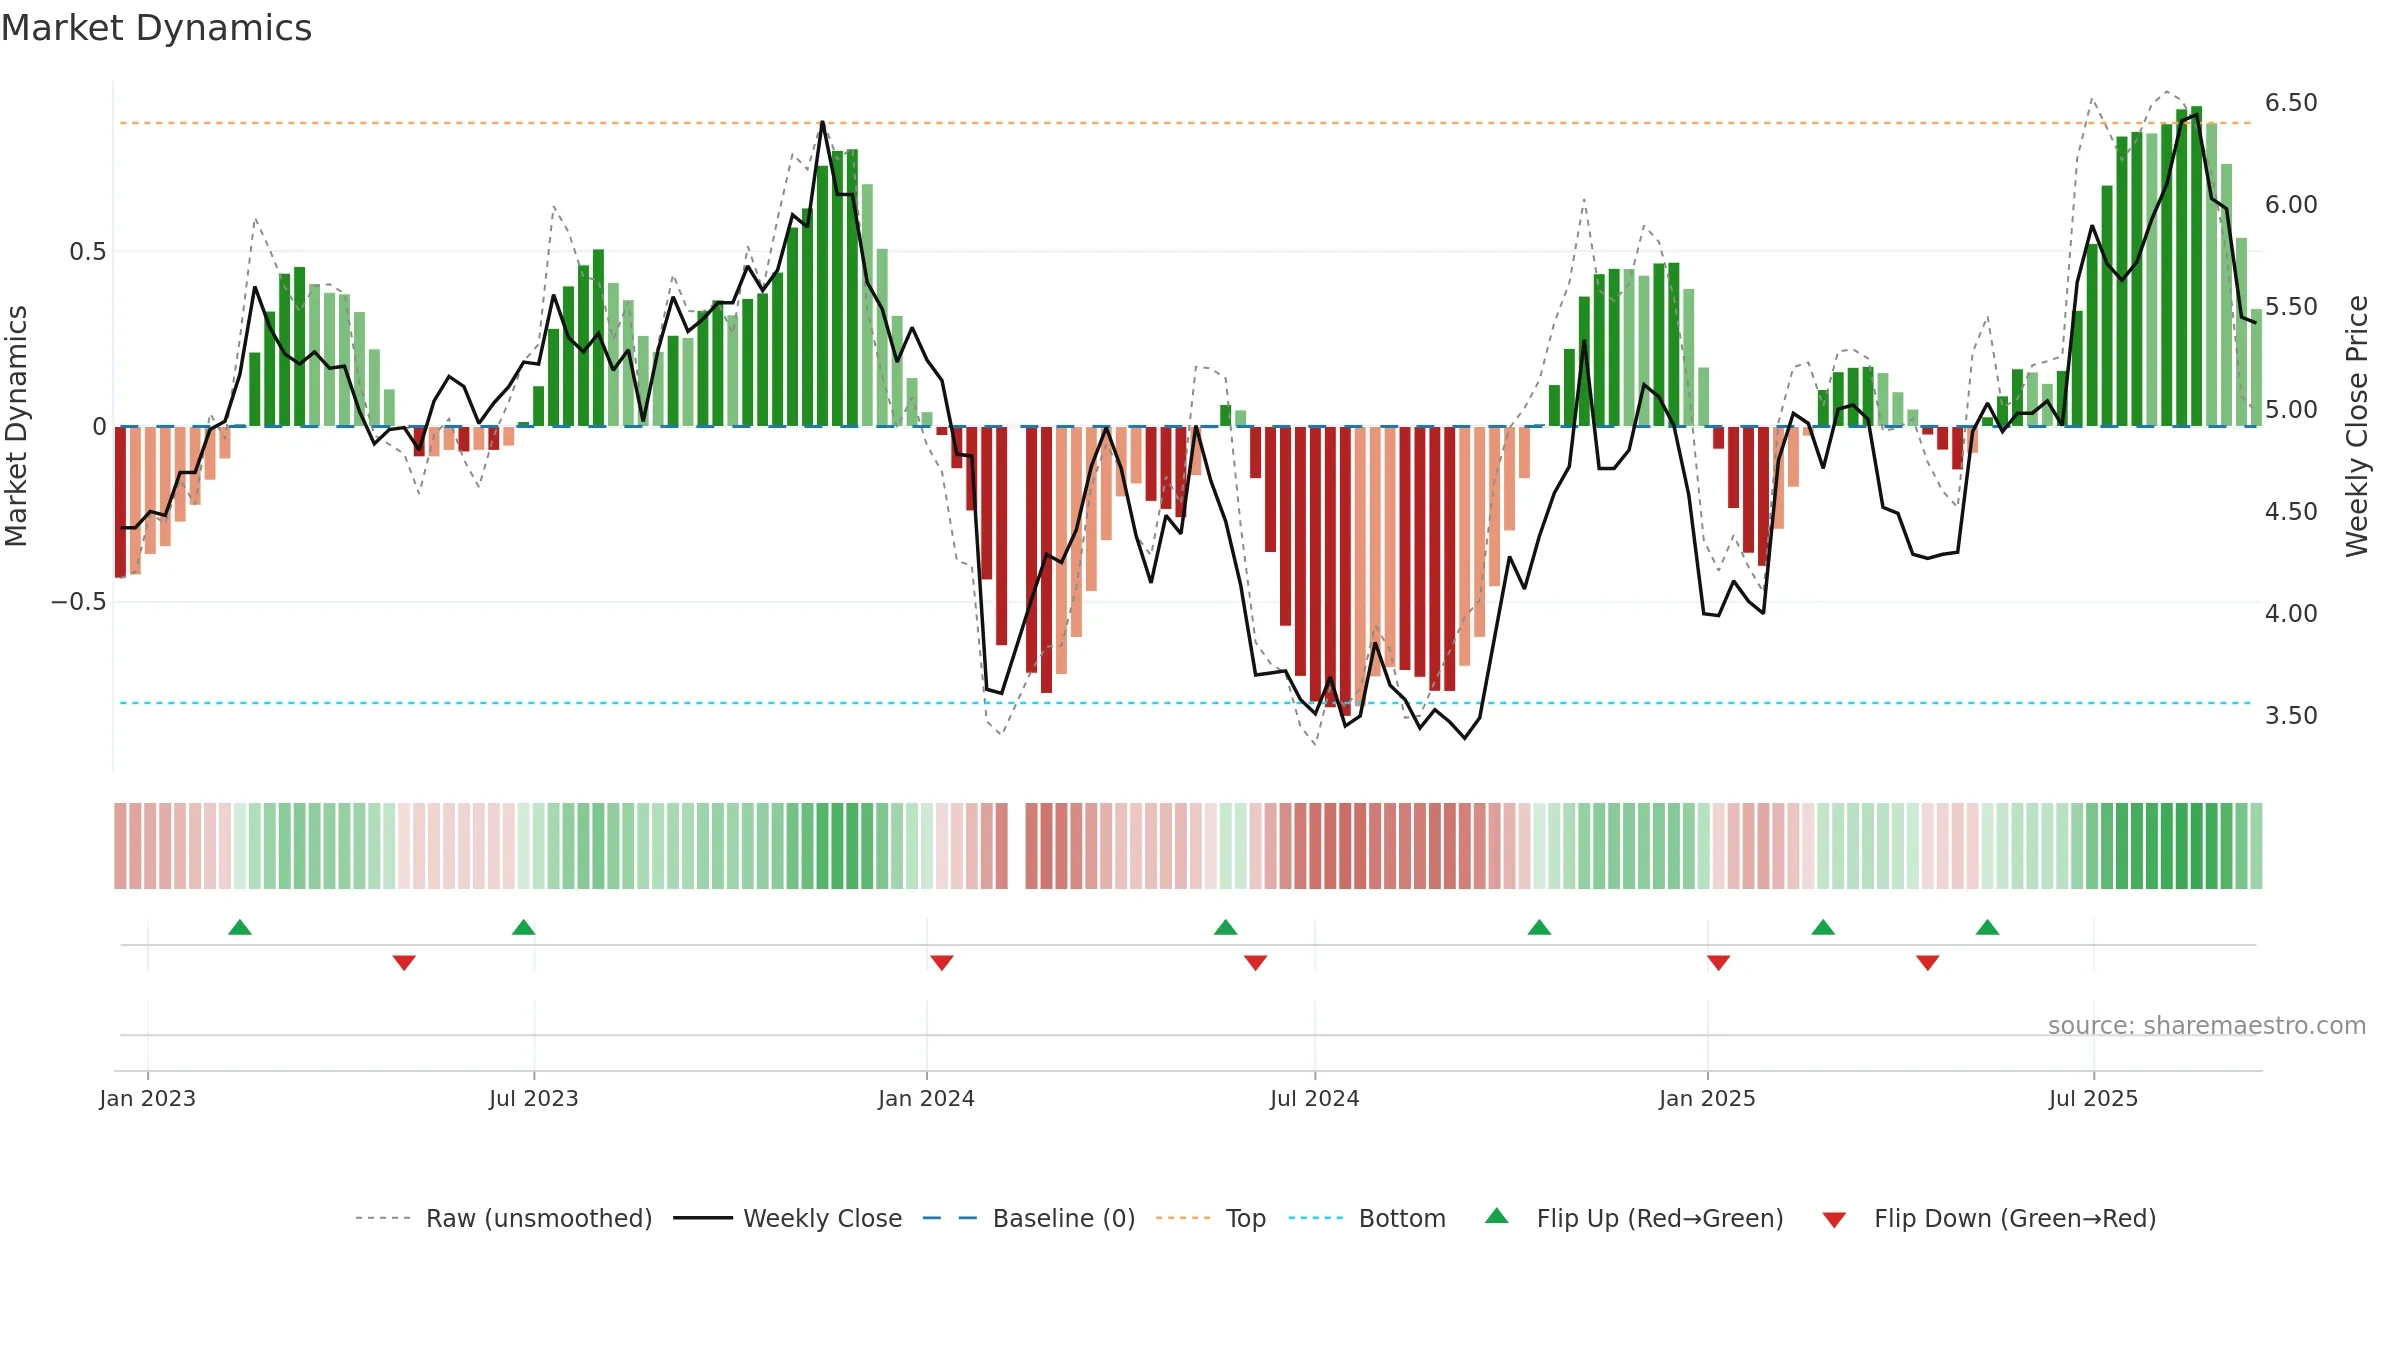
Task: Click the red Flip Down triangle near June 2024
Action: click(x=1256, y=963)
